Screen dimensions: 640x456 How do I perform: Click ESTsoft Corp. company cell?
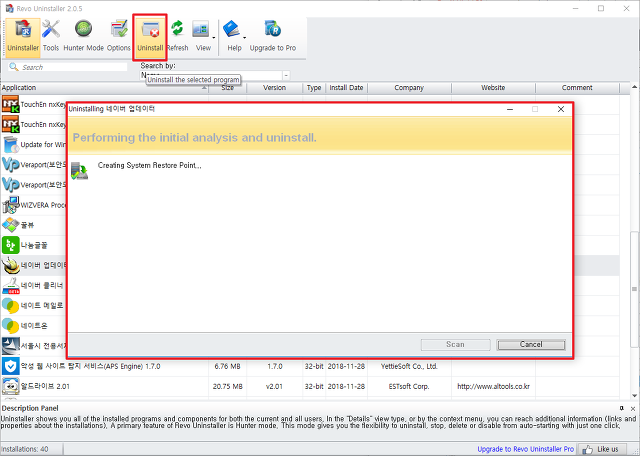[x=409, y=386]
